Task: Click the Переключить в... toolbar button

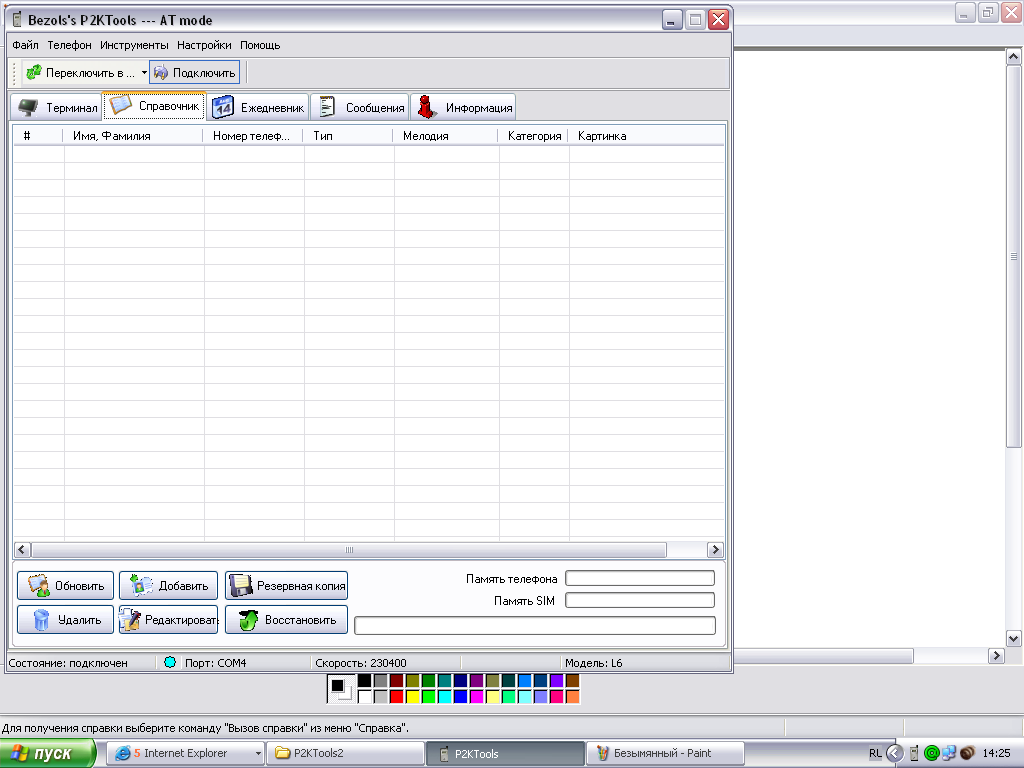Action: pyautogui.click(x=80, y=72)
